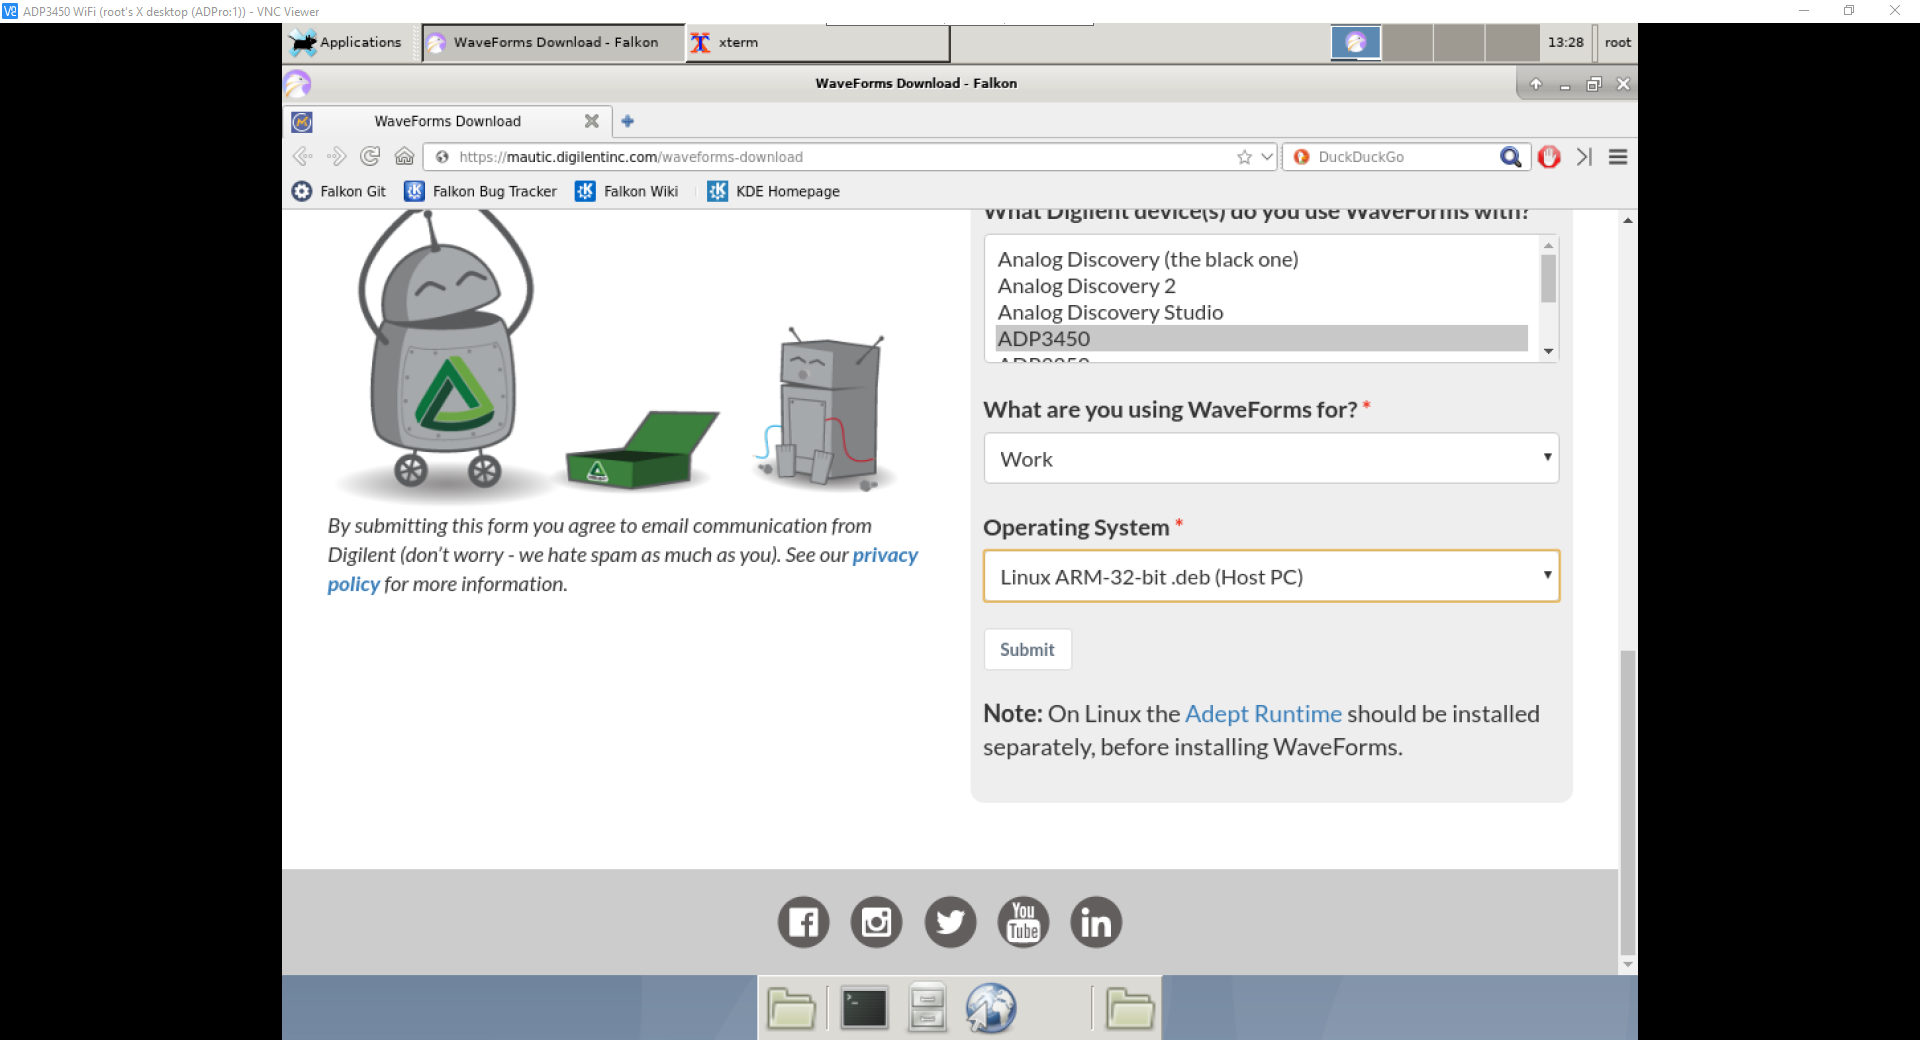Screen dimensions: 1920x1040
Task: Open the file manager cabinet icon
Action: [x=927, y=1007]
